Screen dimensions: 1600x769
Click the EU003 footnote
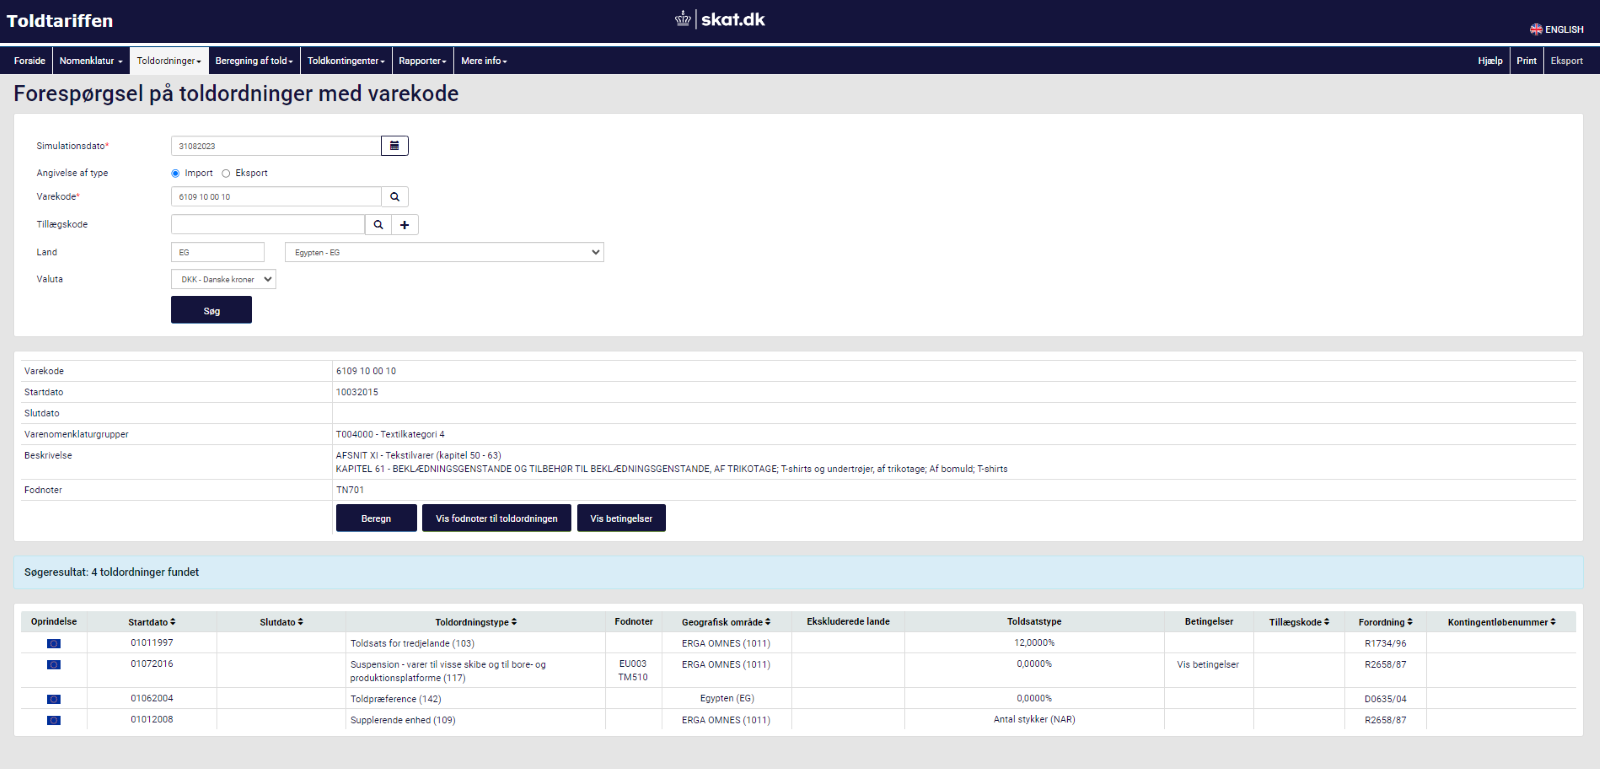point(633,664)
